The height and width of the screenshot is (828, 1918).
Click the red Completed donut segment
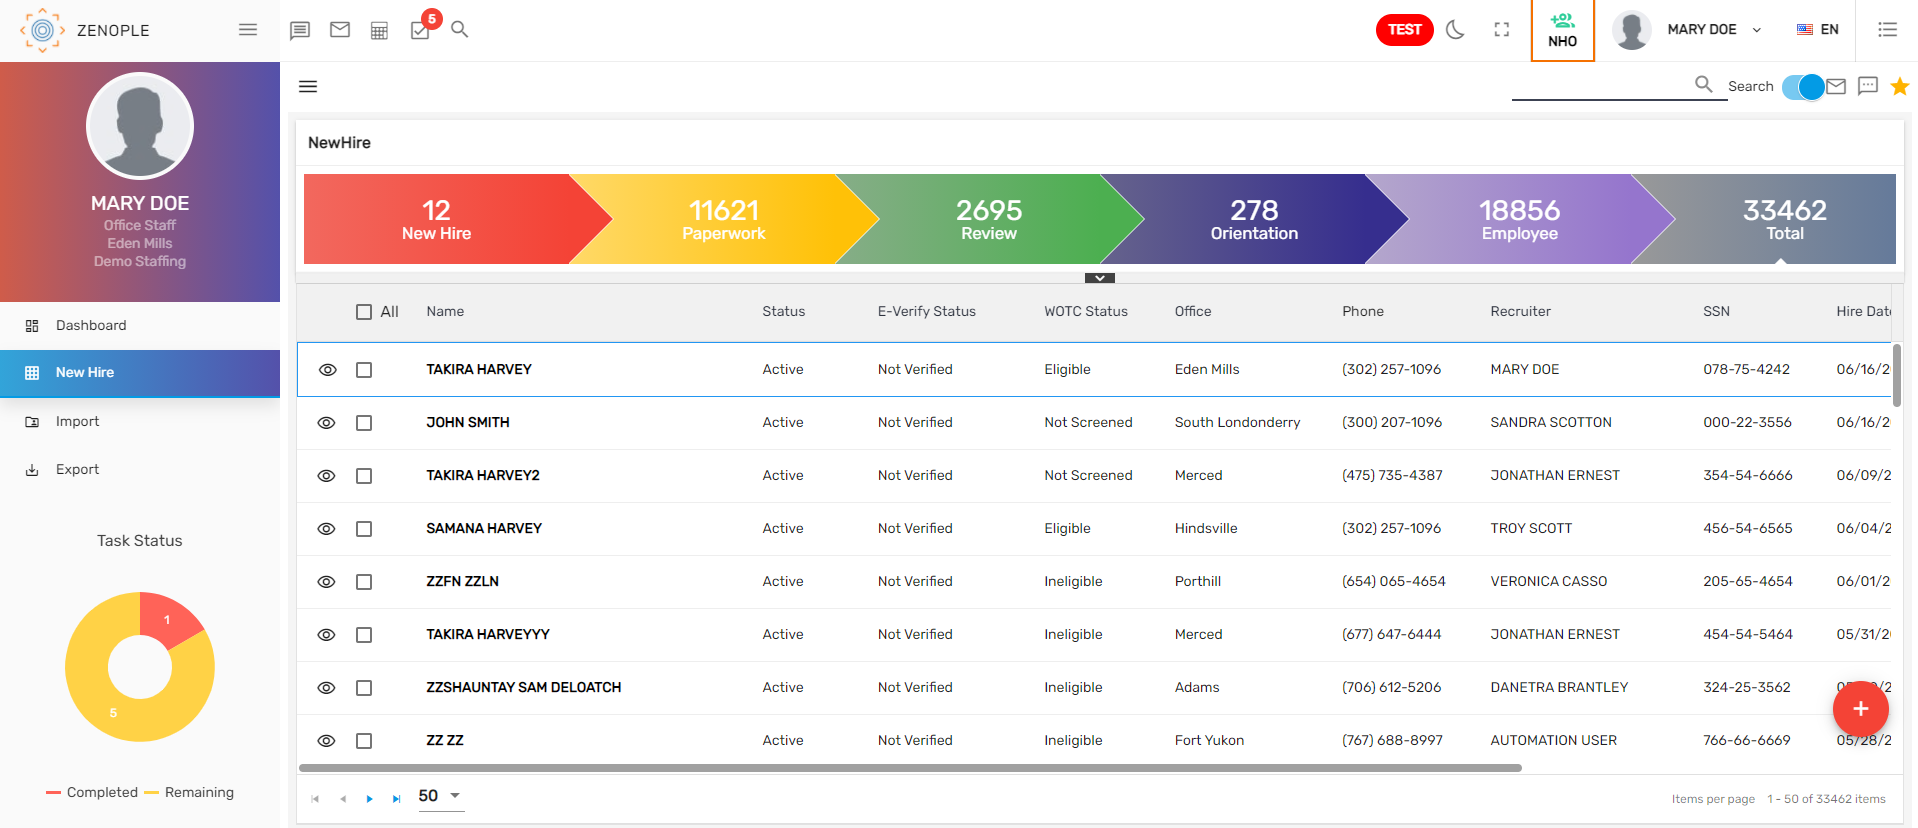(167, 620)
